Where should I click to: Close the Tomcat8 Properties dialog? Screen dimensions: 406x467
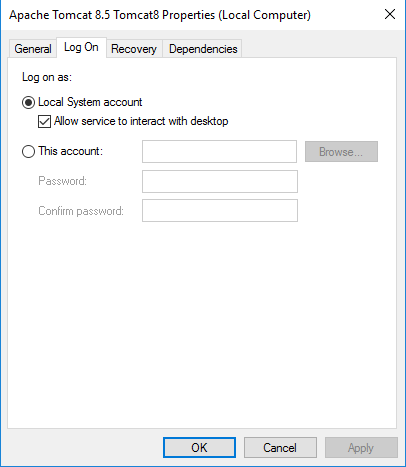[x=390, y=14]
